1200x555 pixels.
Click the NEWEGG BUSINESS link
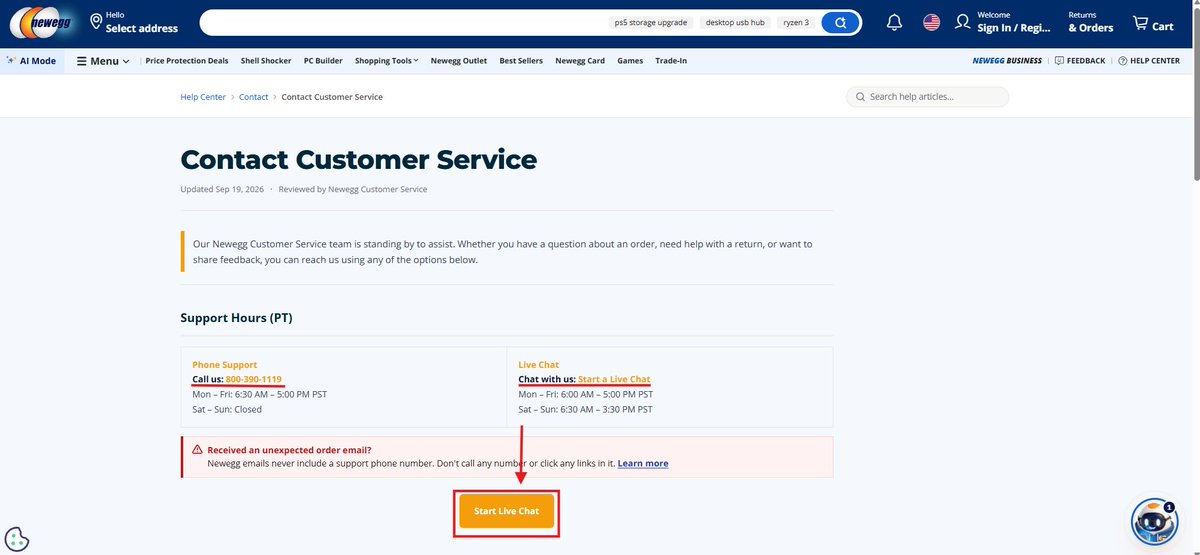pyautogui.click(x=1007, y=61)
